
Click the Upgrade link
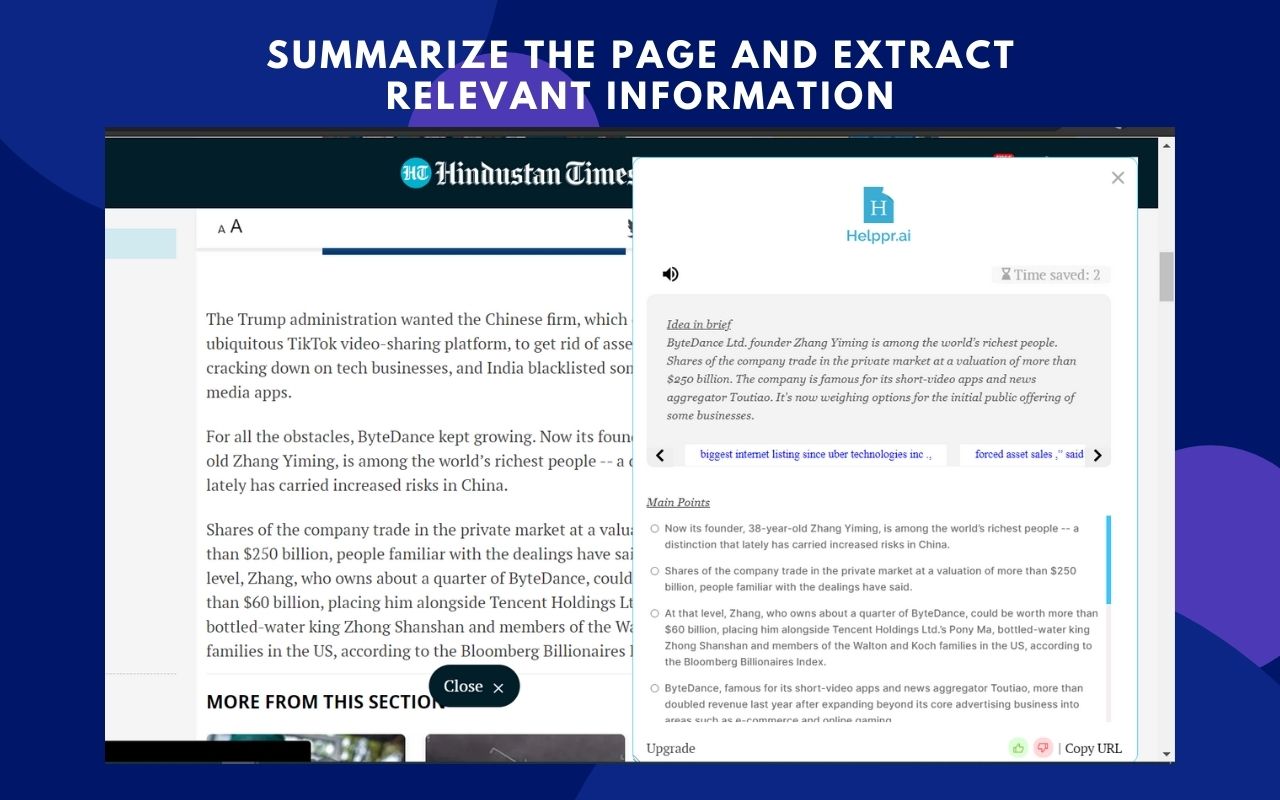(671, 748)
